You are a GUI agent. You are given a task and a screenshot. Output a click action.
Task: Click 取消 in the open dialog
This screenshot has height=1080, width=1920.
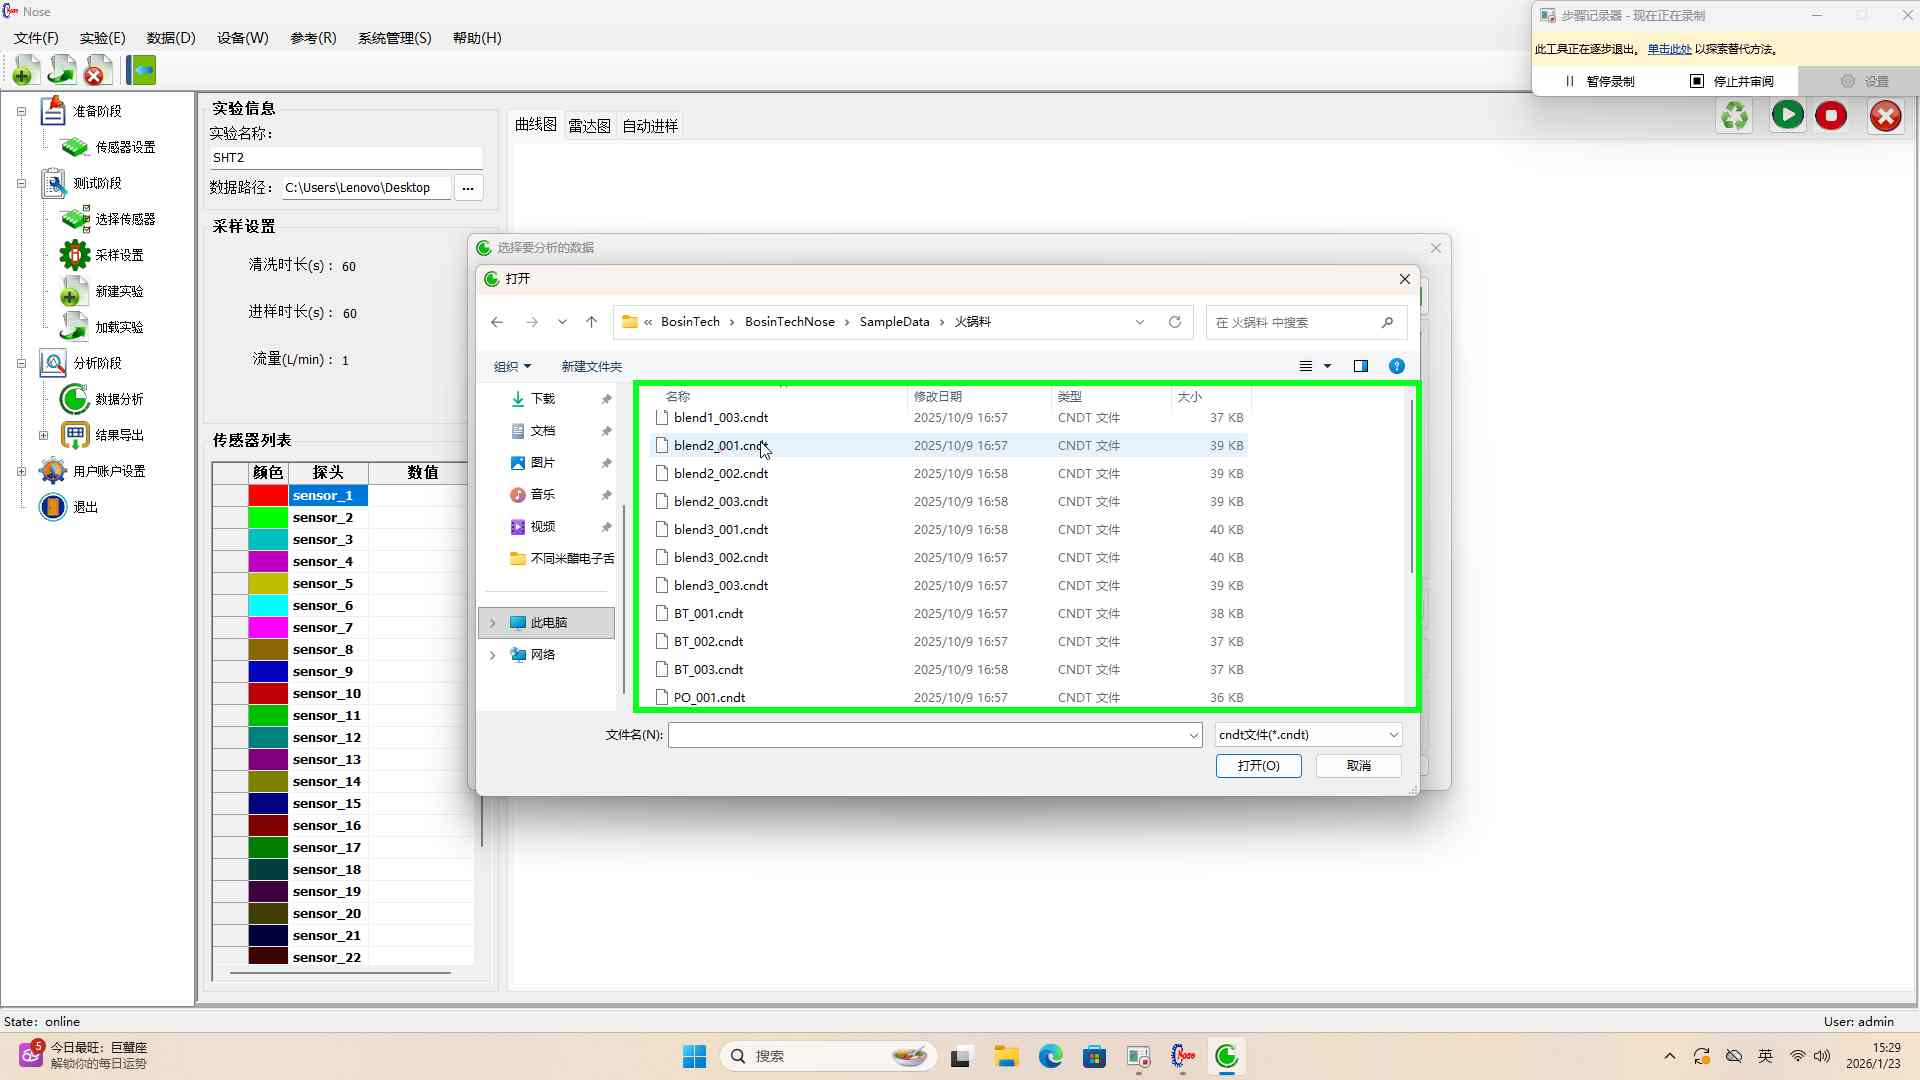tap(1358, 766)
